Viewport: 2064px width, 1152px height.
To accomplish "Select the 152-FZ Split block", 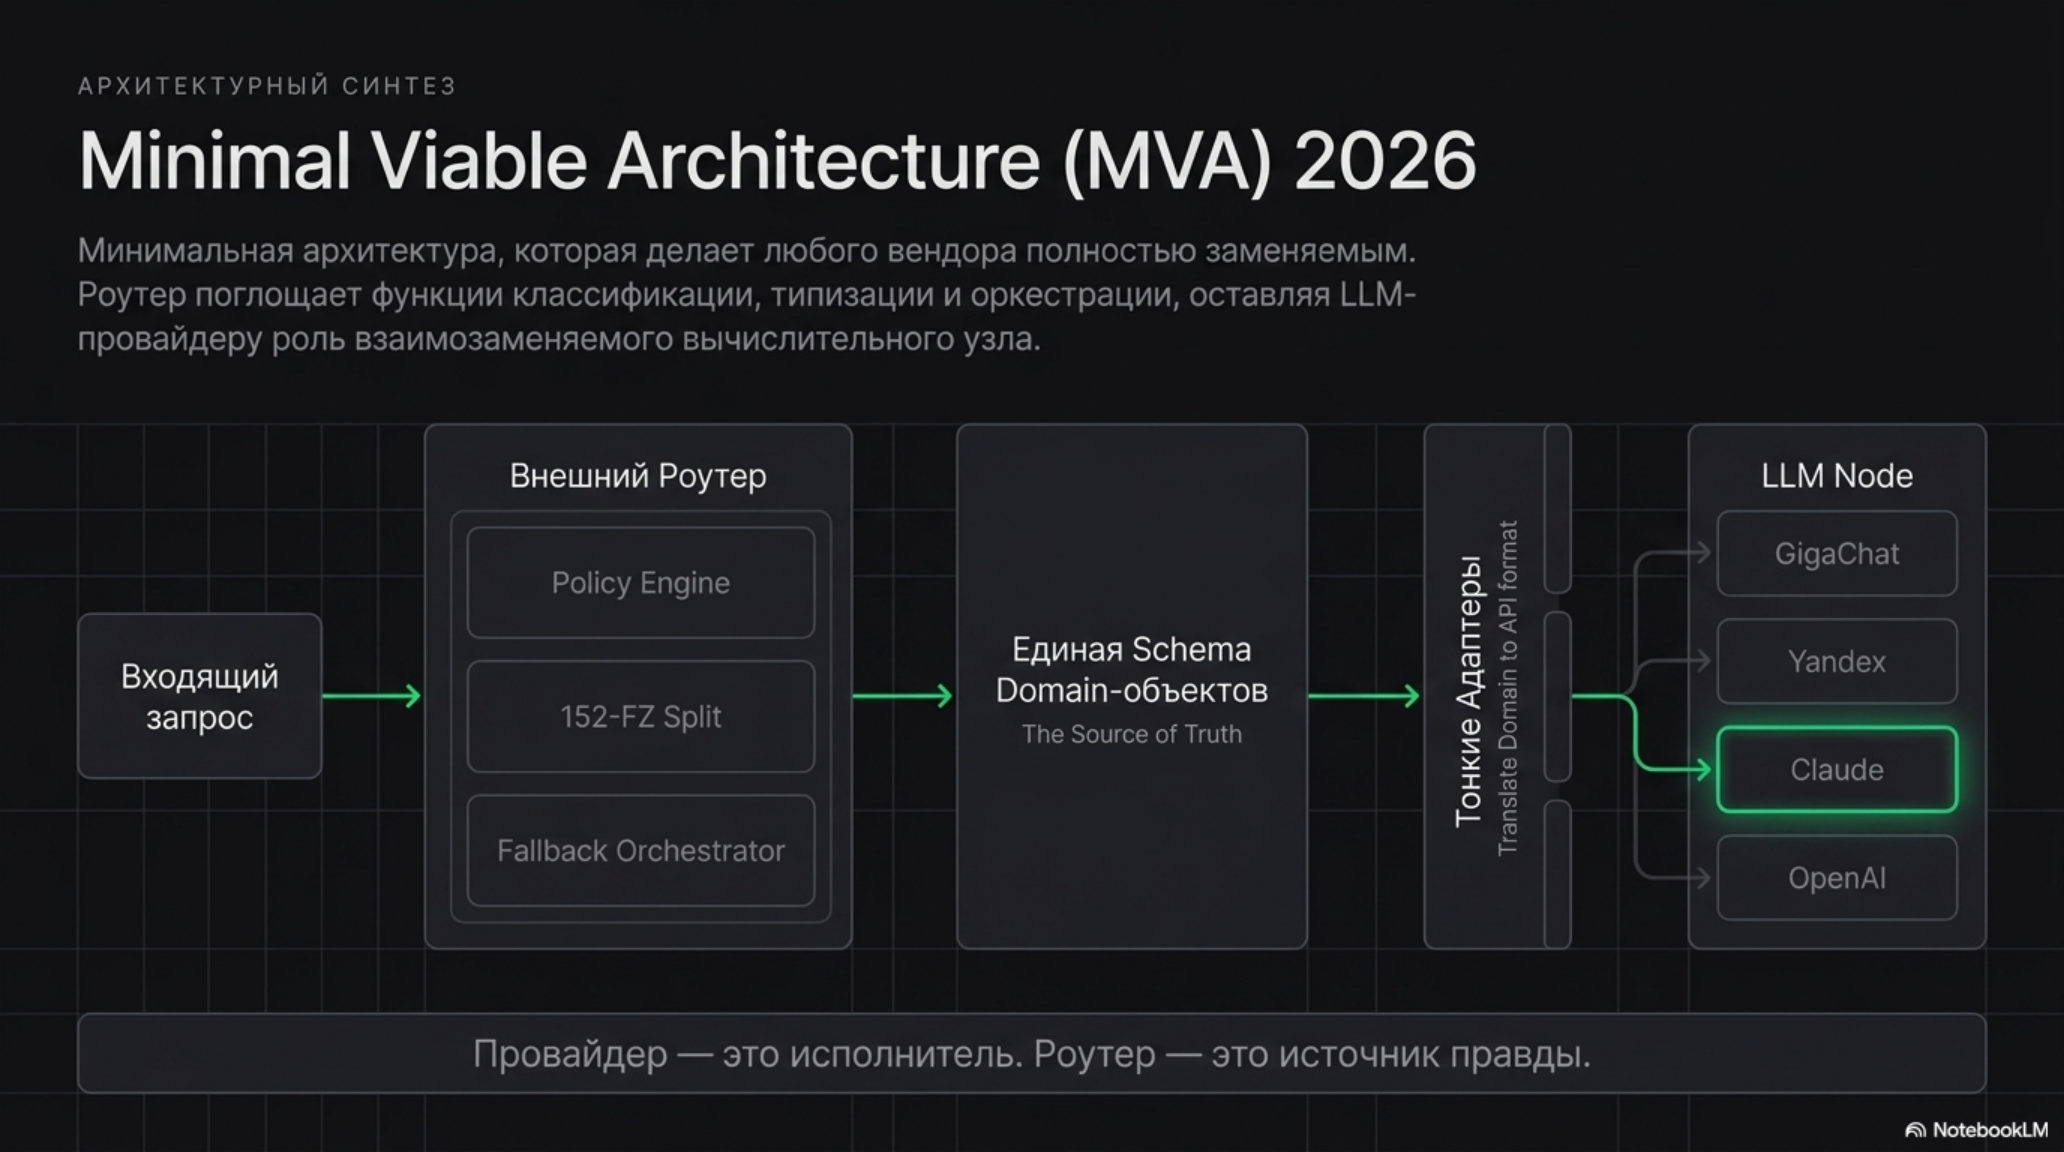I will [641, 716].
